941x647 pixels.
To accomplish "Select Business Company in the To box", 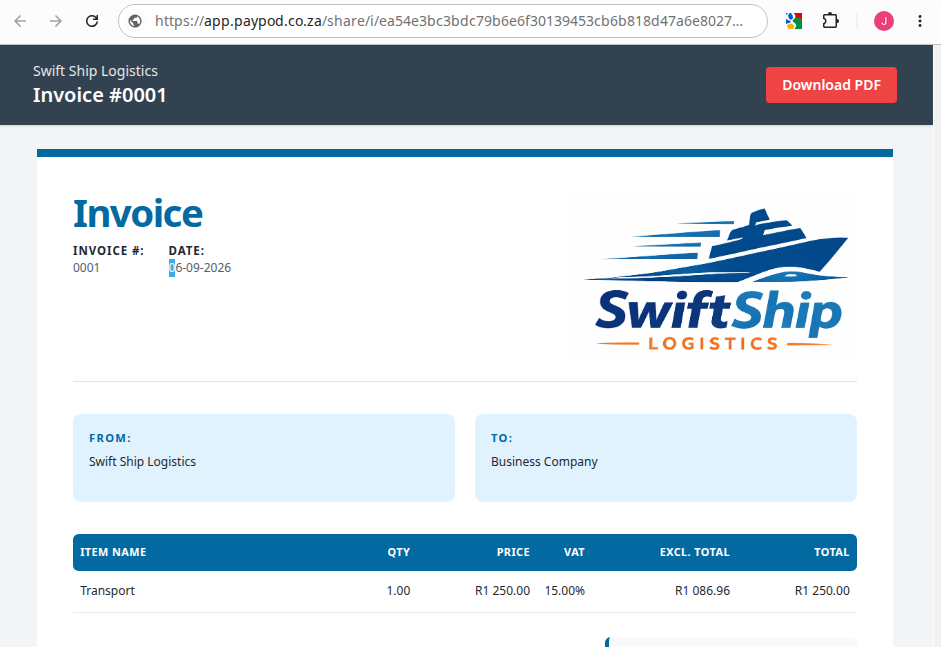I will pos(544,462).
